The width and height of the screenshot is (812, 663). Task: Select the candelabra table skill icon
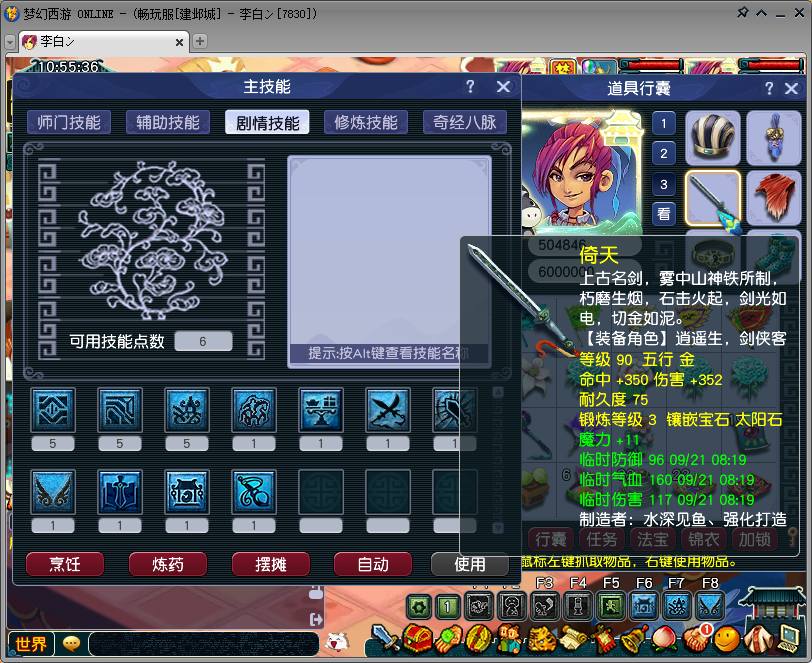(321, 410)
